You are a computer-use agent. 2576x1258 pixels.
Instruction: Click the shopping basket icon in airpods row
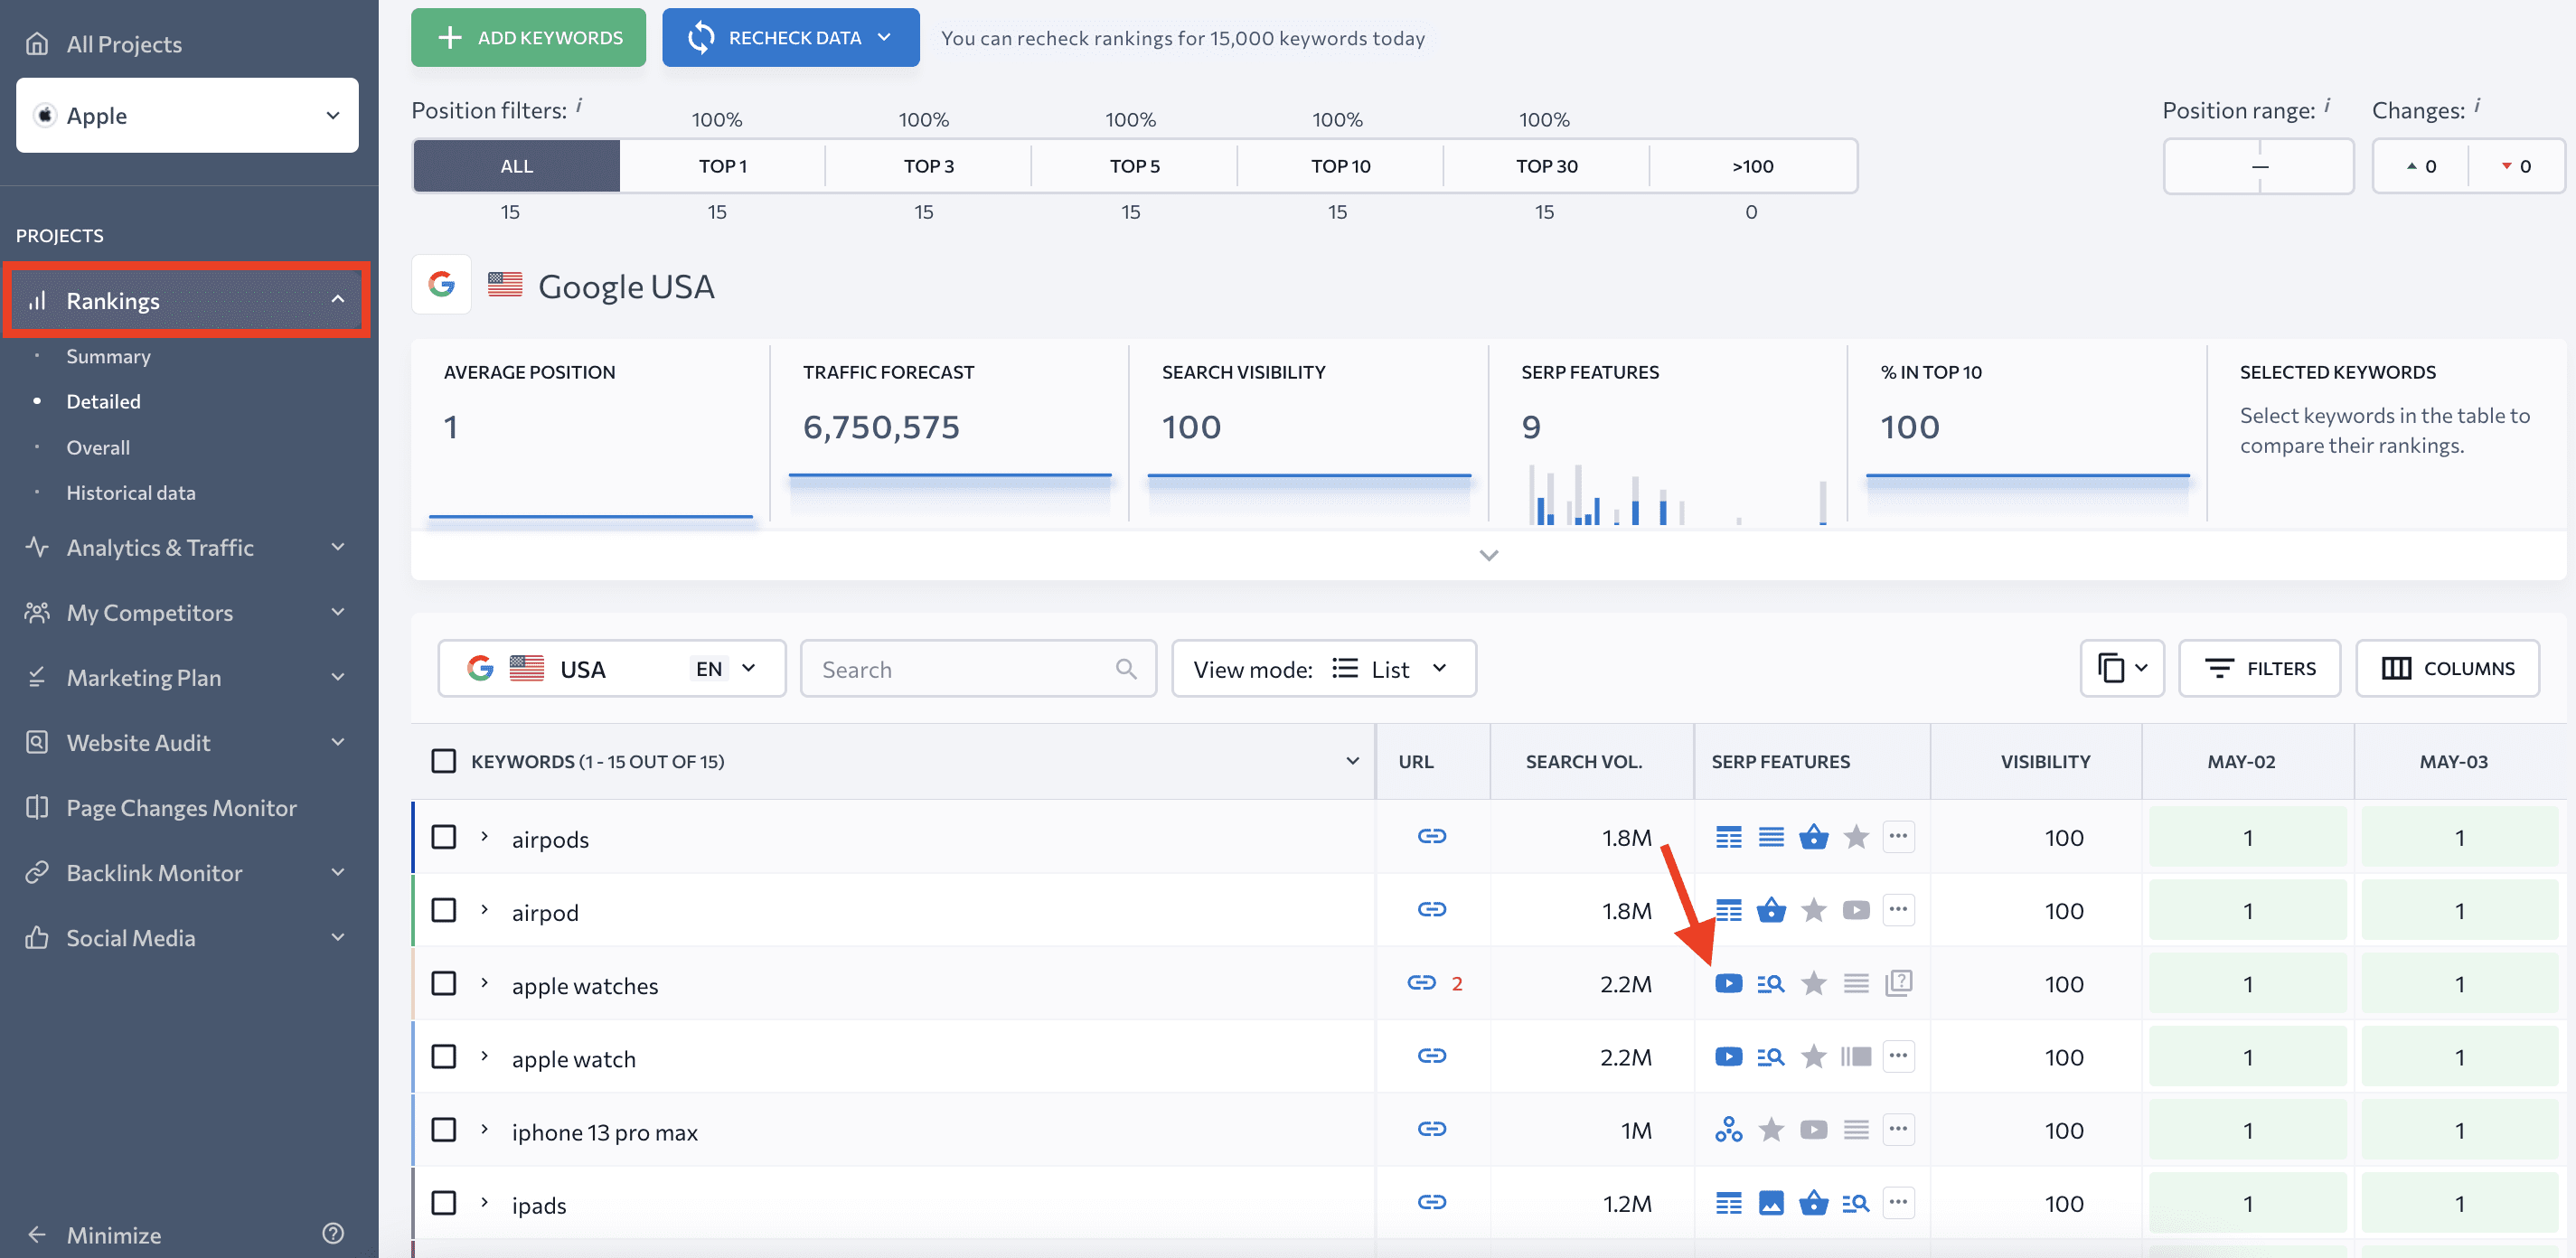coord(1813,837)
